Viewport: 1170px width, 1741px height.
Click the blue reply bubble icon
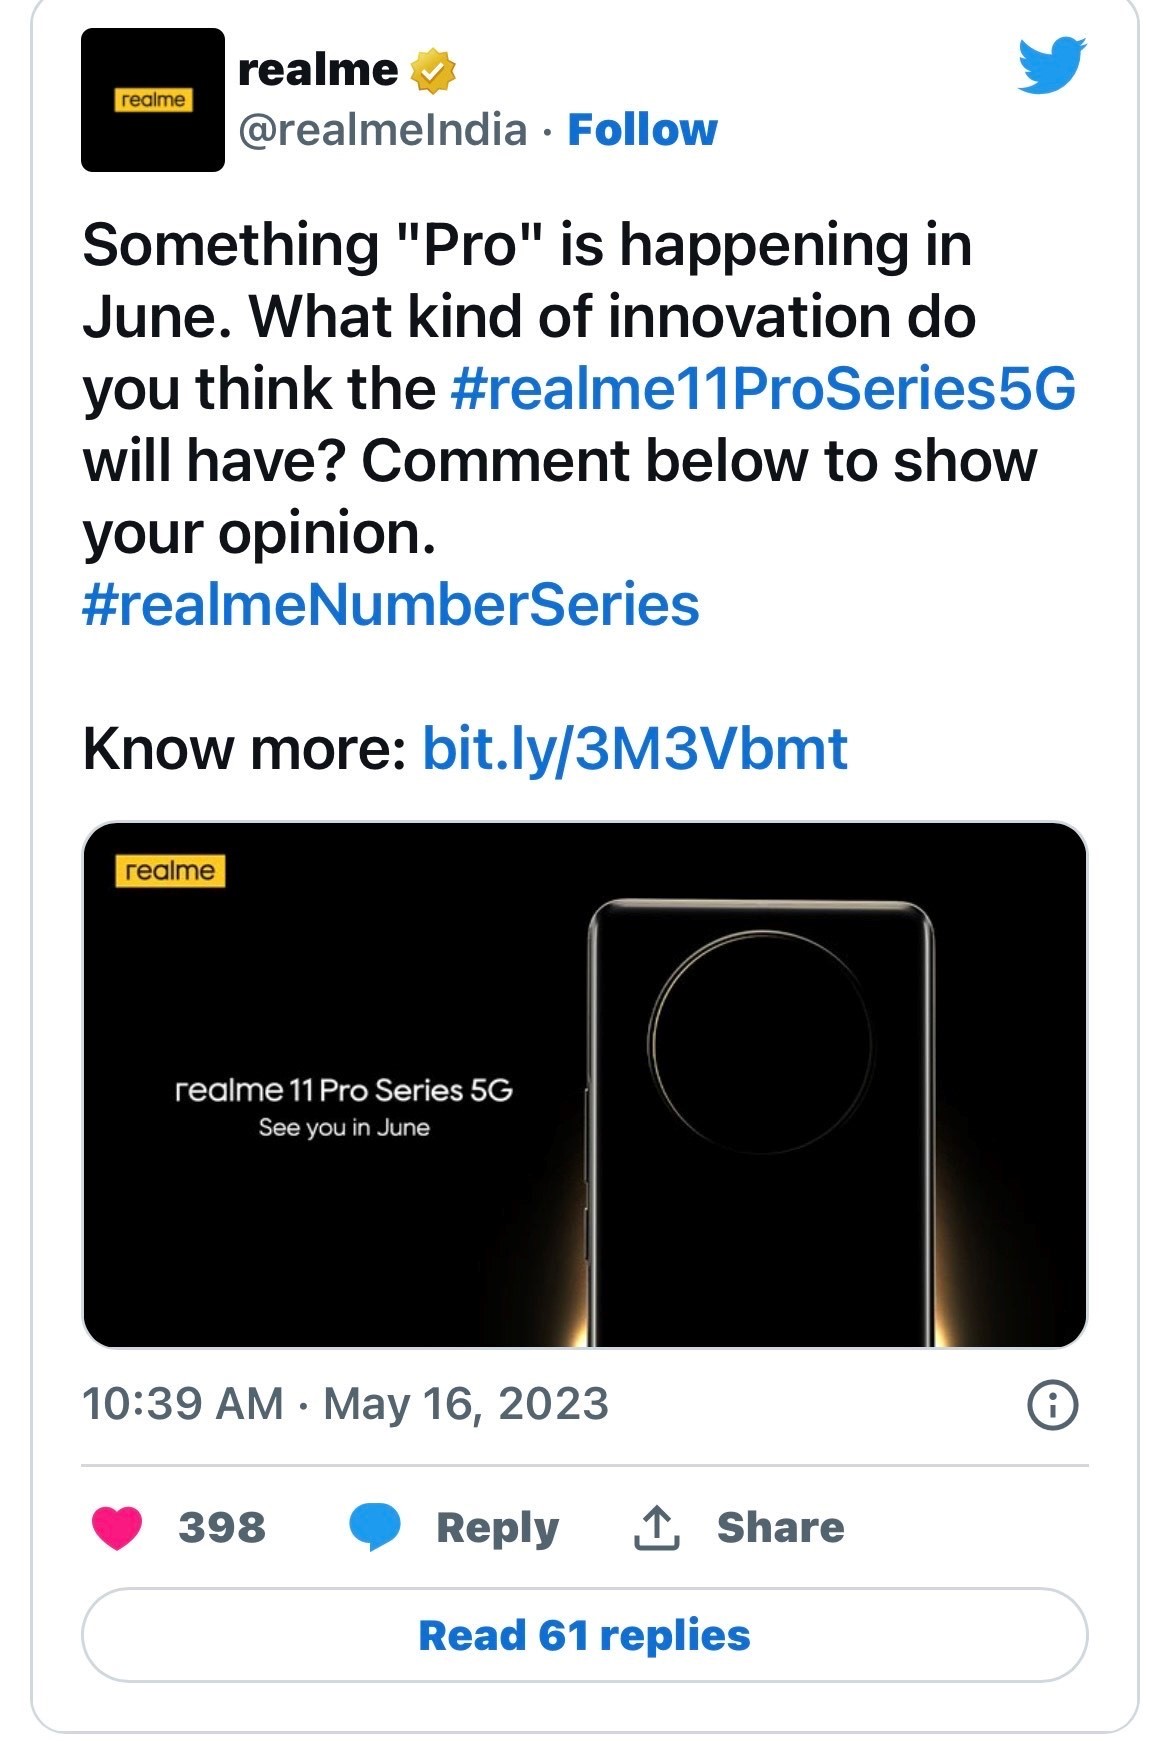tap(374, 1527)
